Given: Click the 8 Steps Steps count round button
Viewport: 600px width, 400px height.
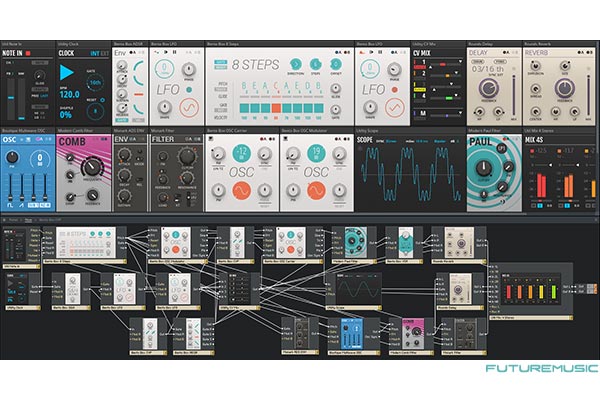Looking at the screenshot, I should coord(315,64).
